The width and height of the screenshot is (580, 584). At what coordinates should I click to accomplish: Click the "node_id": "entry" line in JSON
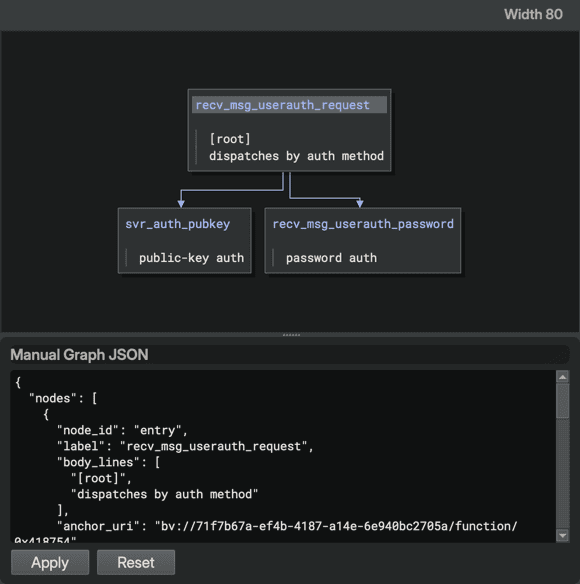(122, 430)
